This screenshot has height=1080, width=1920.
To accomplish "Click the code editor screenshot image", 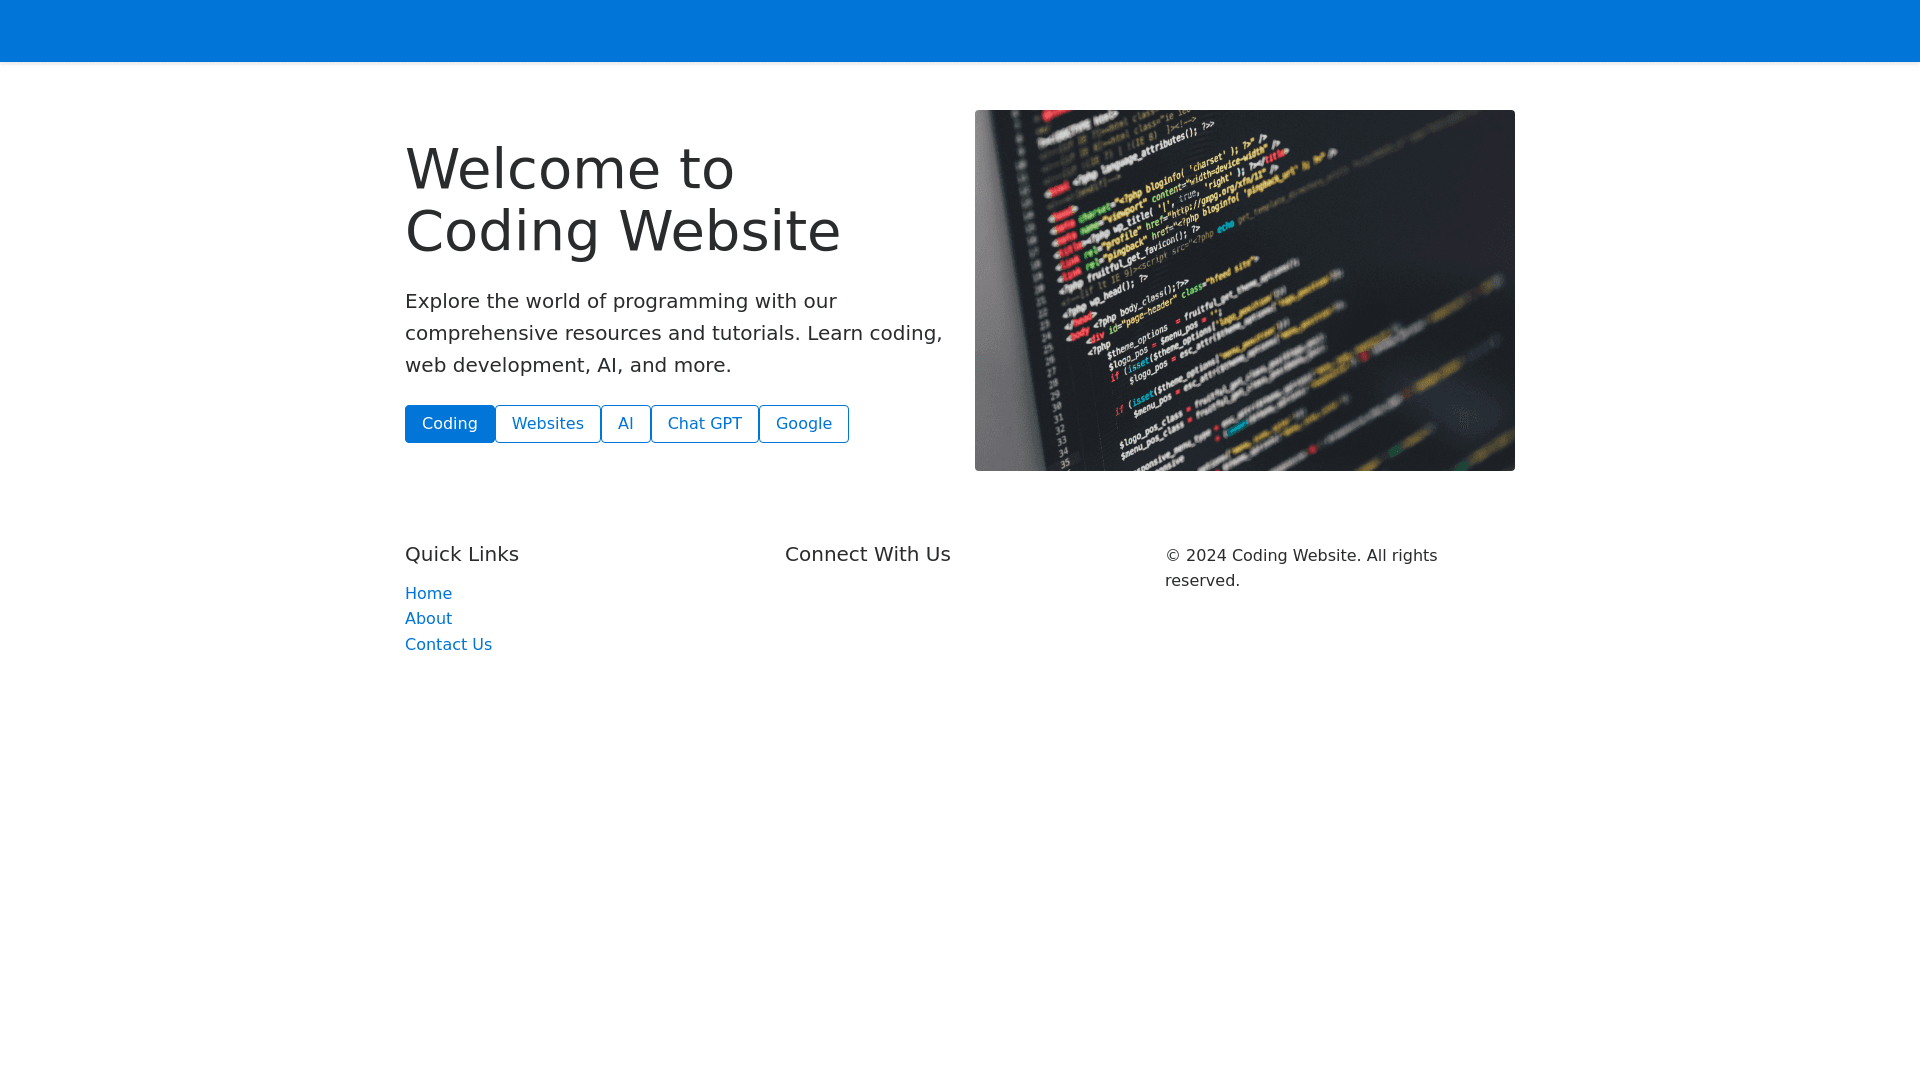I will tap(1244, 290).
